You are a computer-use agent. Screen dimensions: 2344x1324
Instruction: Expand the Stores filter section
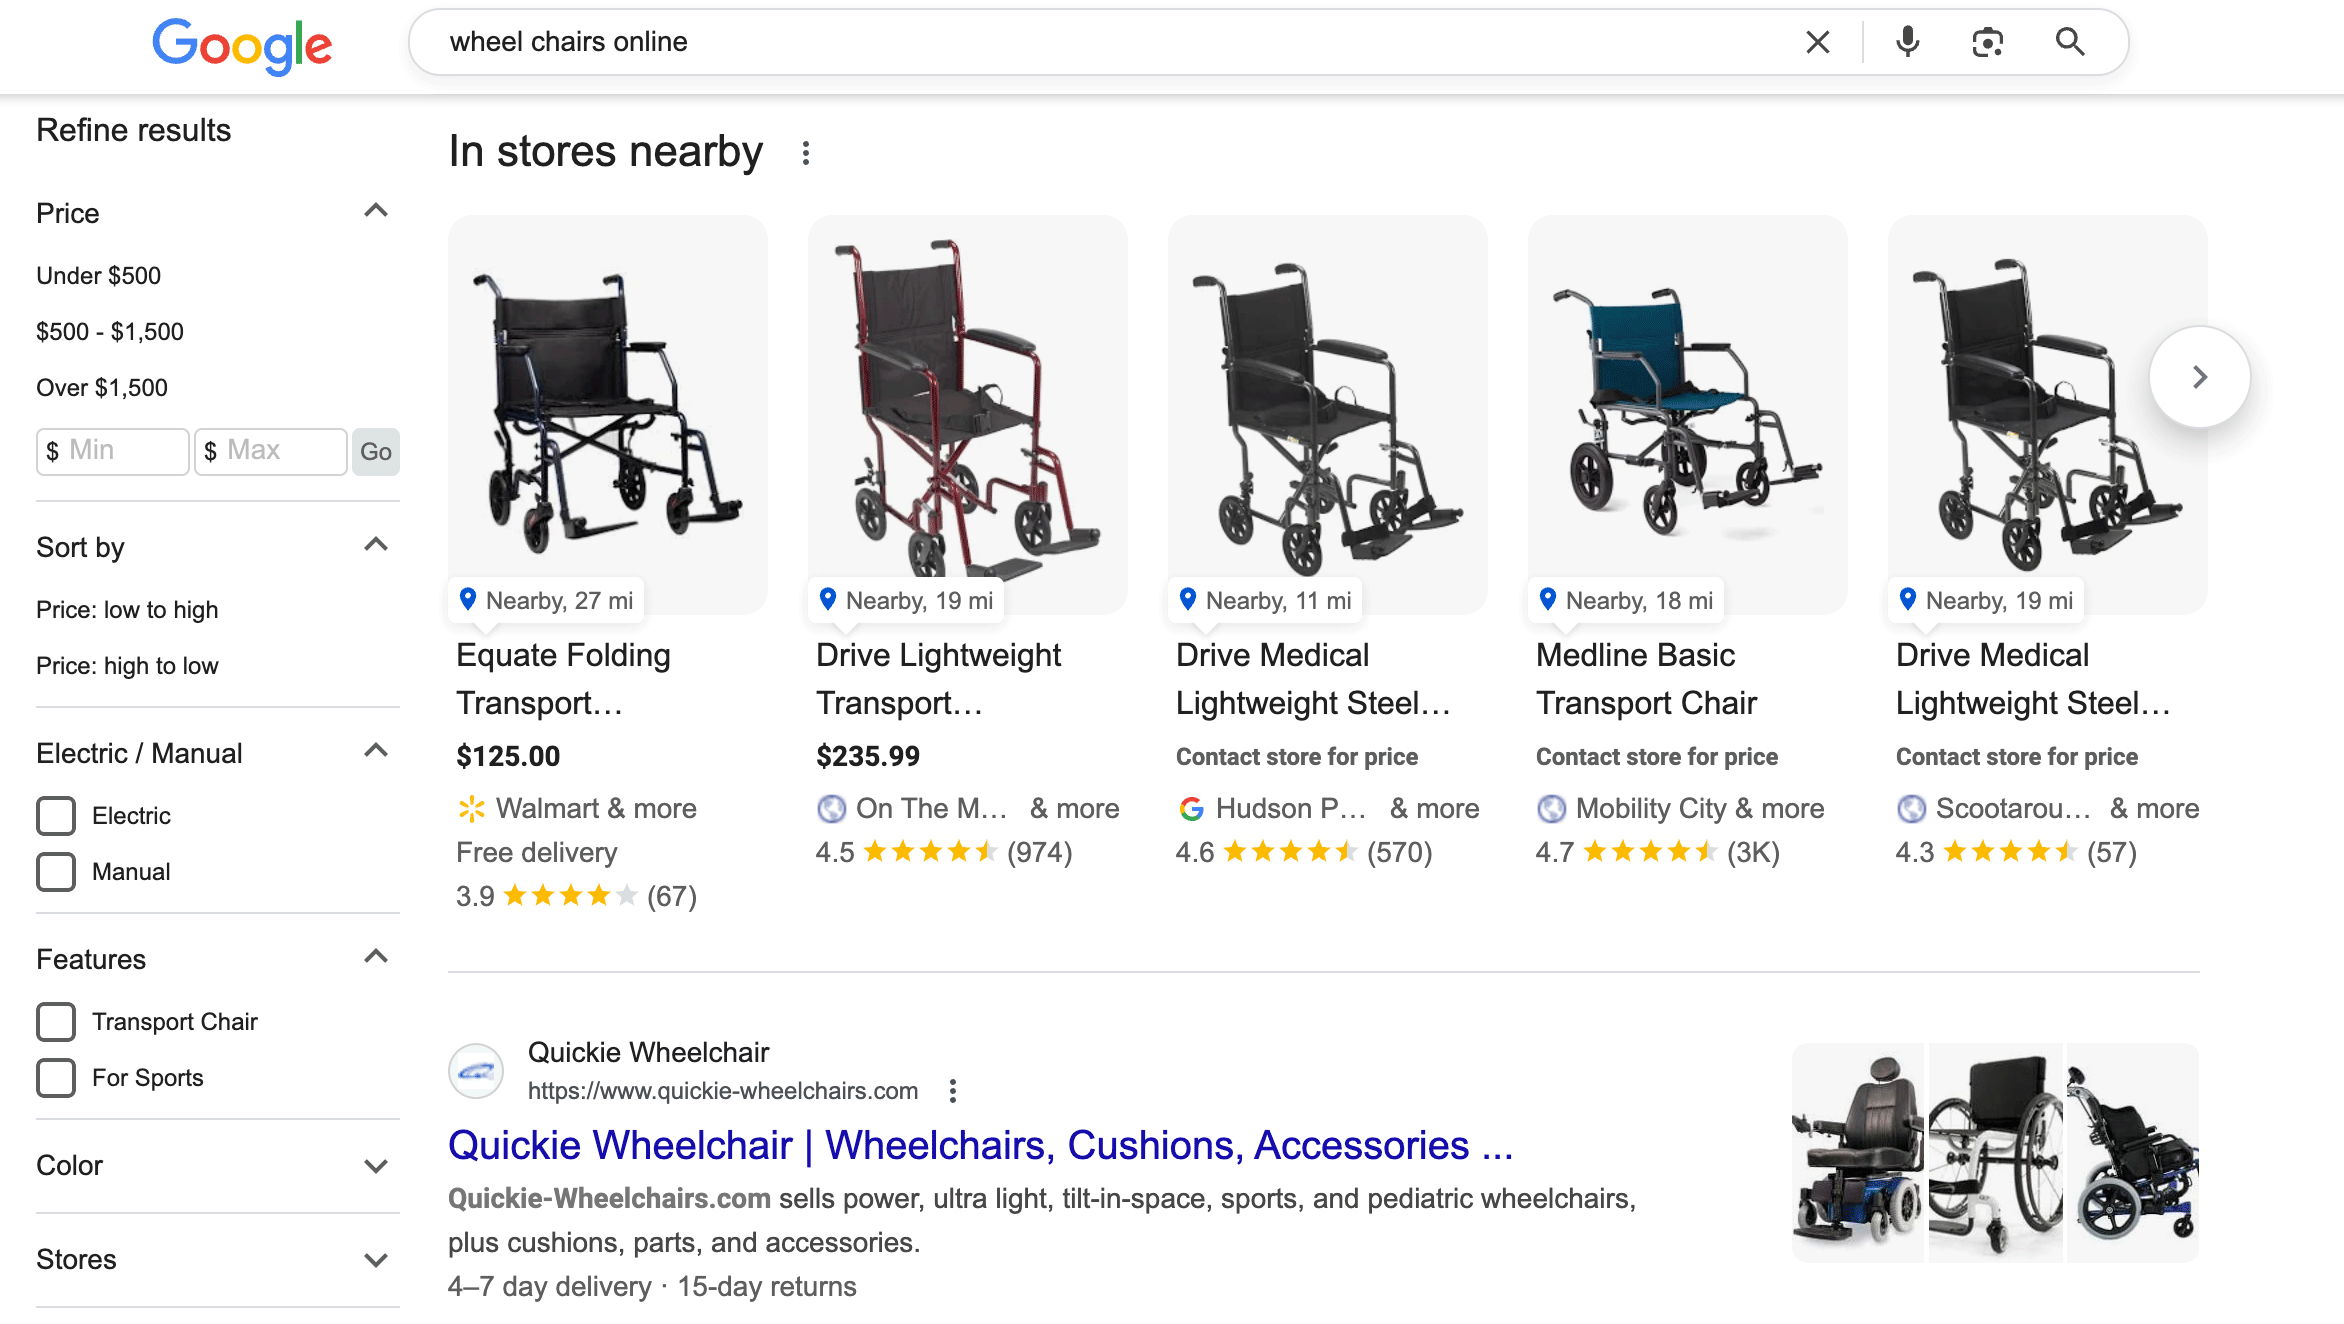click(x=376, y=1259)
